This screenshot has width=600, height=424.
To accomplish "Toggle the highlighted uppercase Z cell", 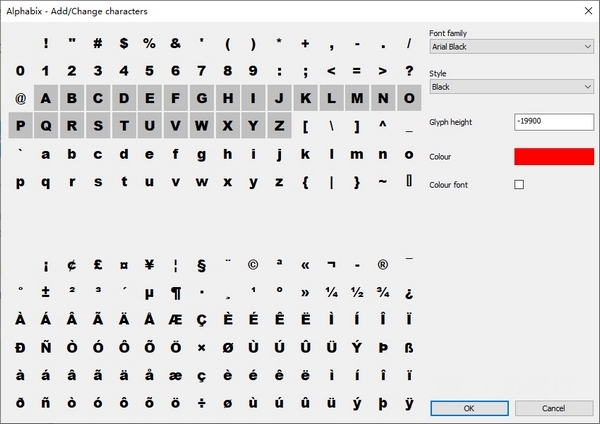I will pyautogui.click(x=253, y=126).
